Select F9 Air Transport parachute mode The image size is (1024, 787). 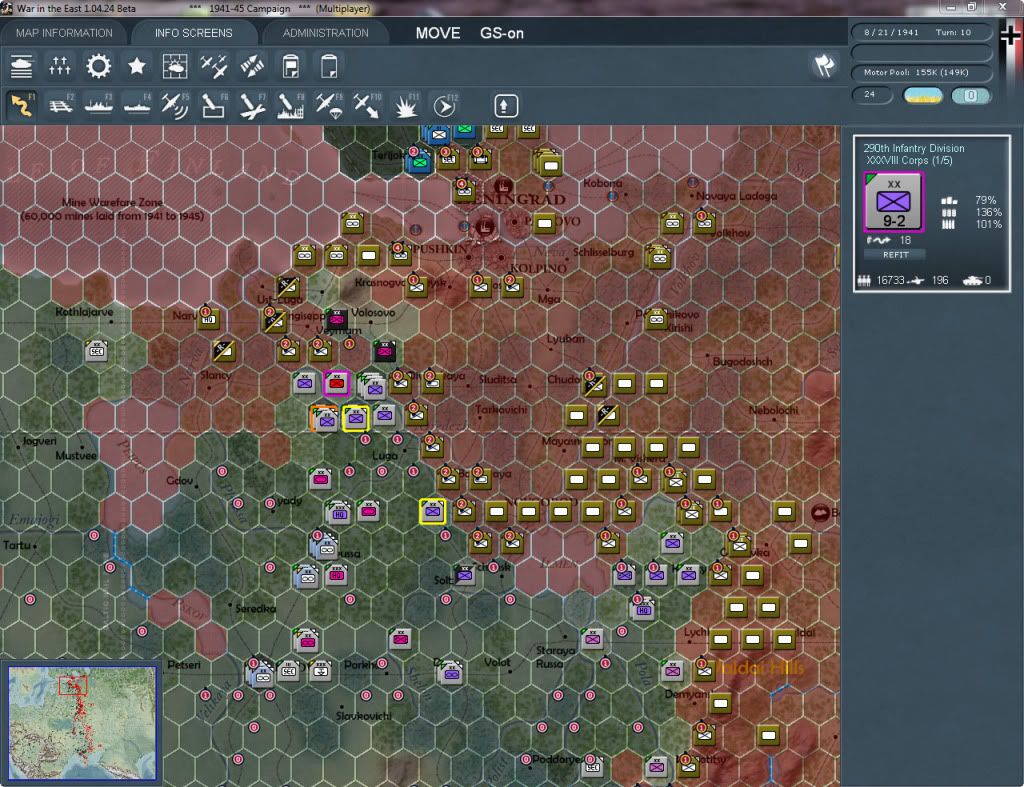(x=328, y=106)
